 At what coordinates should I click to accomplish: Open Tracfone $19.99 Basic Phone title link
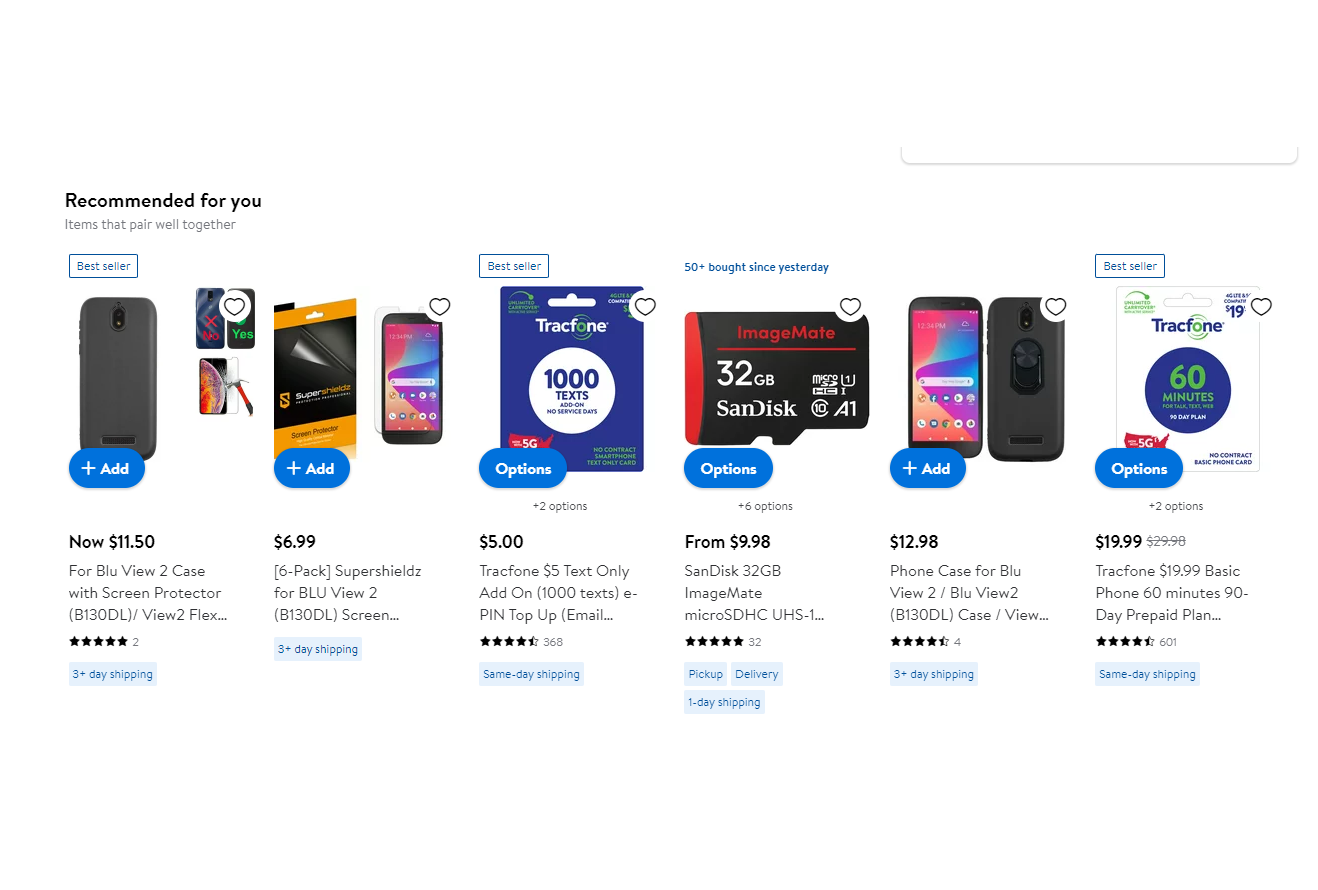(1172, 593)
